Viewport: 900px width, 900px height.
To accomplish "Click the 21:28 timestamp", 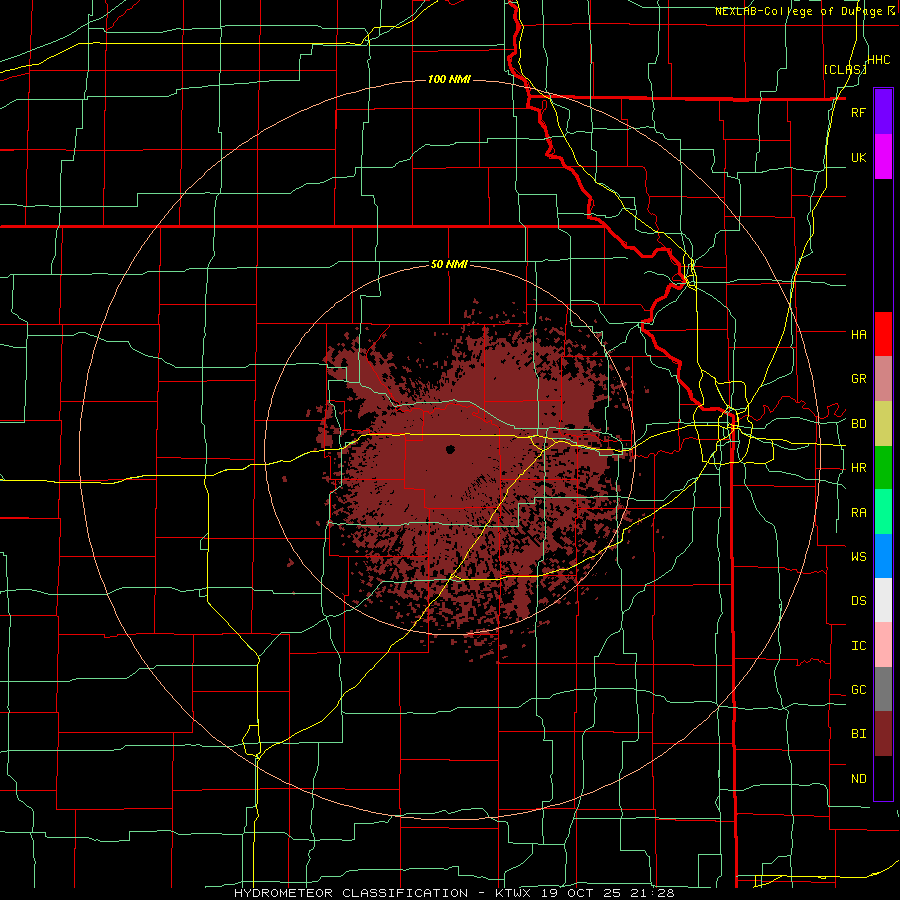I will (653, 893).
